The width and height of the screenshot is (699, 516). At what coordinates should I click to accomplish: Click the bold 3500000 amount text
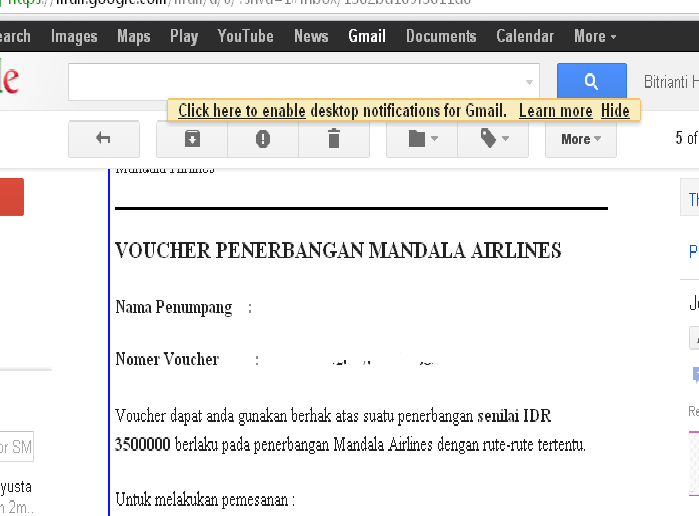143,445
